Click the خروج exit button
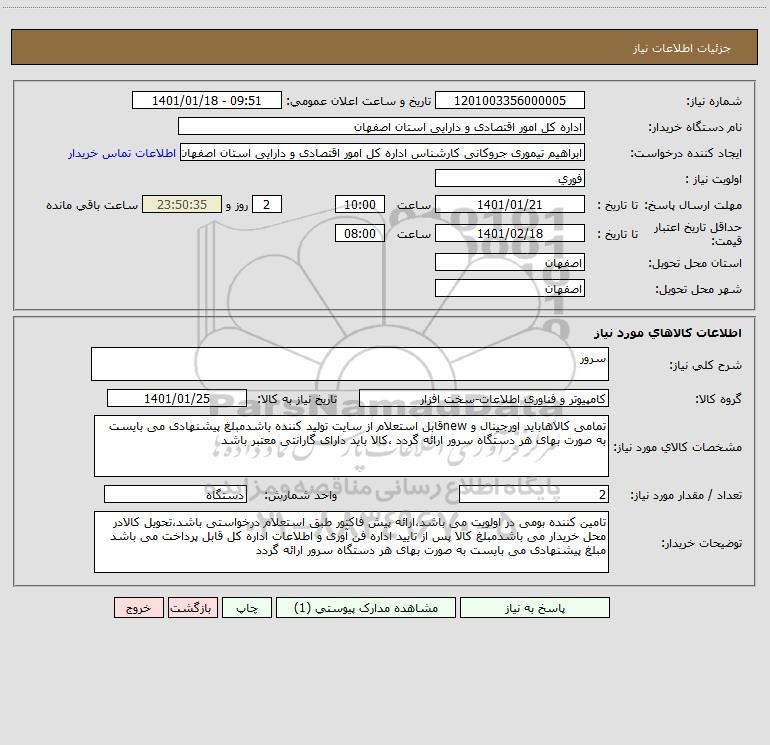The height and width of the screenshot is (745, 770). [x=138, y=607]
